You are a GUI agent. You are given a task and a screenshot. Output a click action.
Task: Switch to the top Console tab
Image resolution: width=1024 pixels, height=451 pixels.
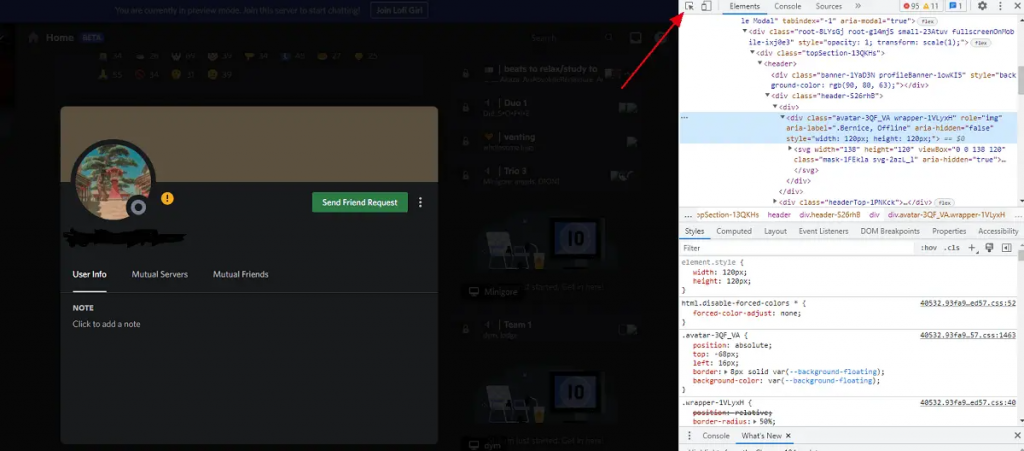(x=788, y=6)
